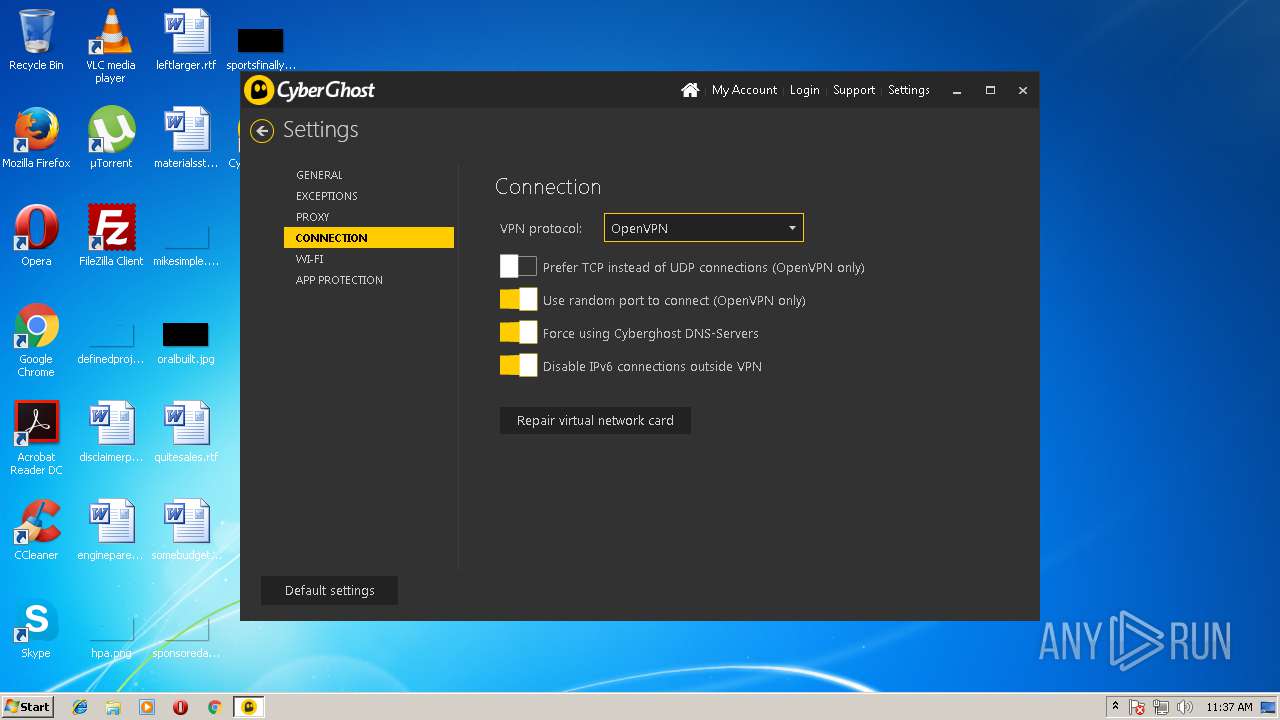
Task: Toggle Use random port to connect
Action: 519,300
